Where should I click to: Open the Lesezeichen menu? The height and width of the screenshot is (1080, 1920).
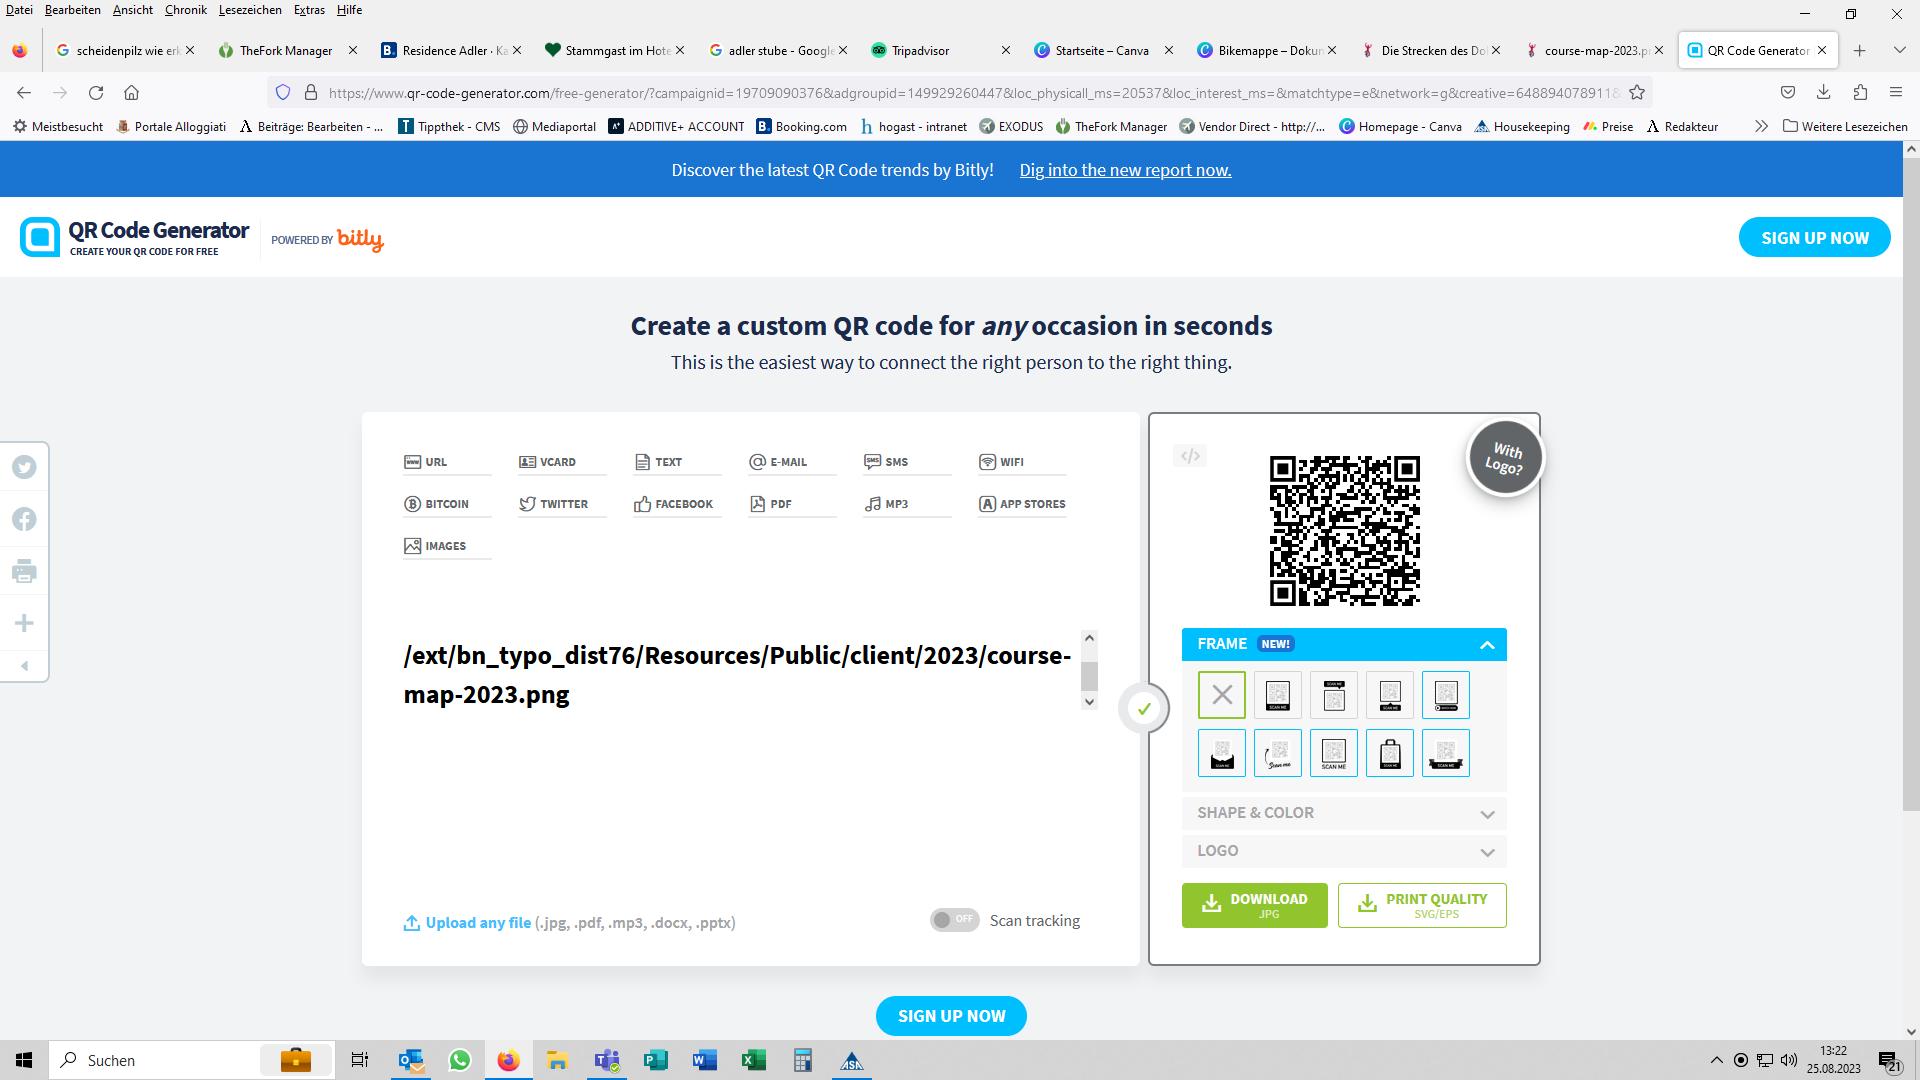pyautogui.click(x=249, y=10)
